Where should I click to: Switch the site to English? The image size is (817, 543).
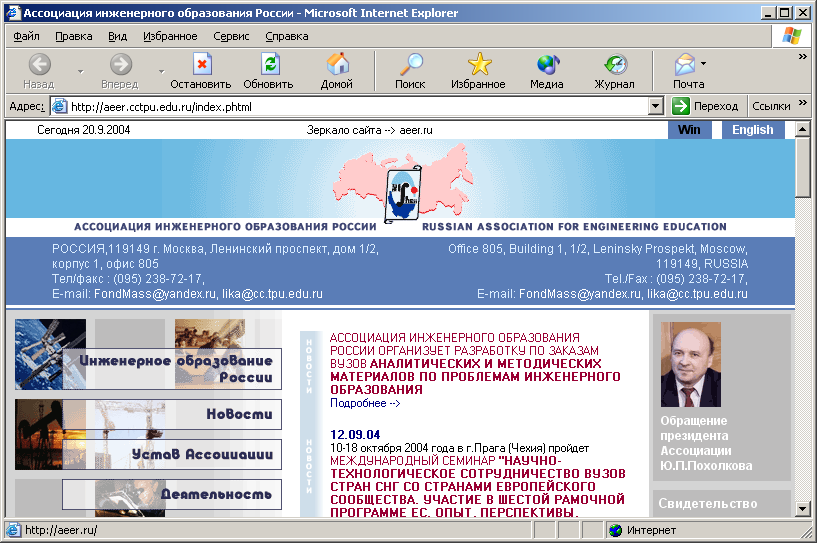coord(752,130)
